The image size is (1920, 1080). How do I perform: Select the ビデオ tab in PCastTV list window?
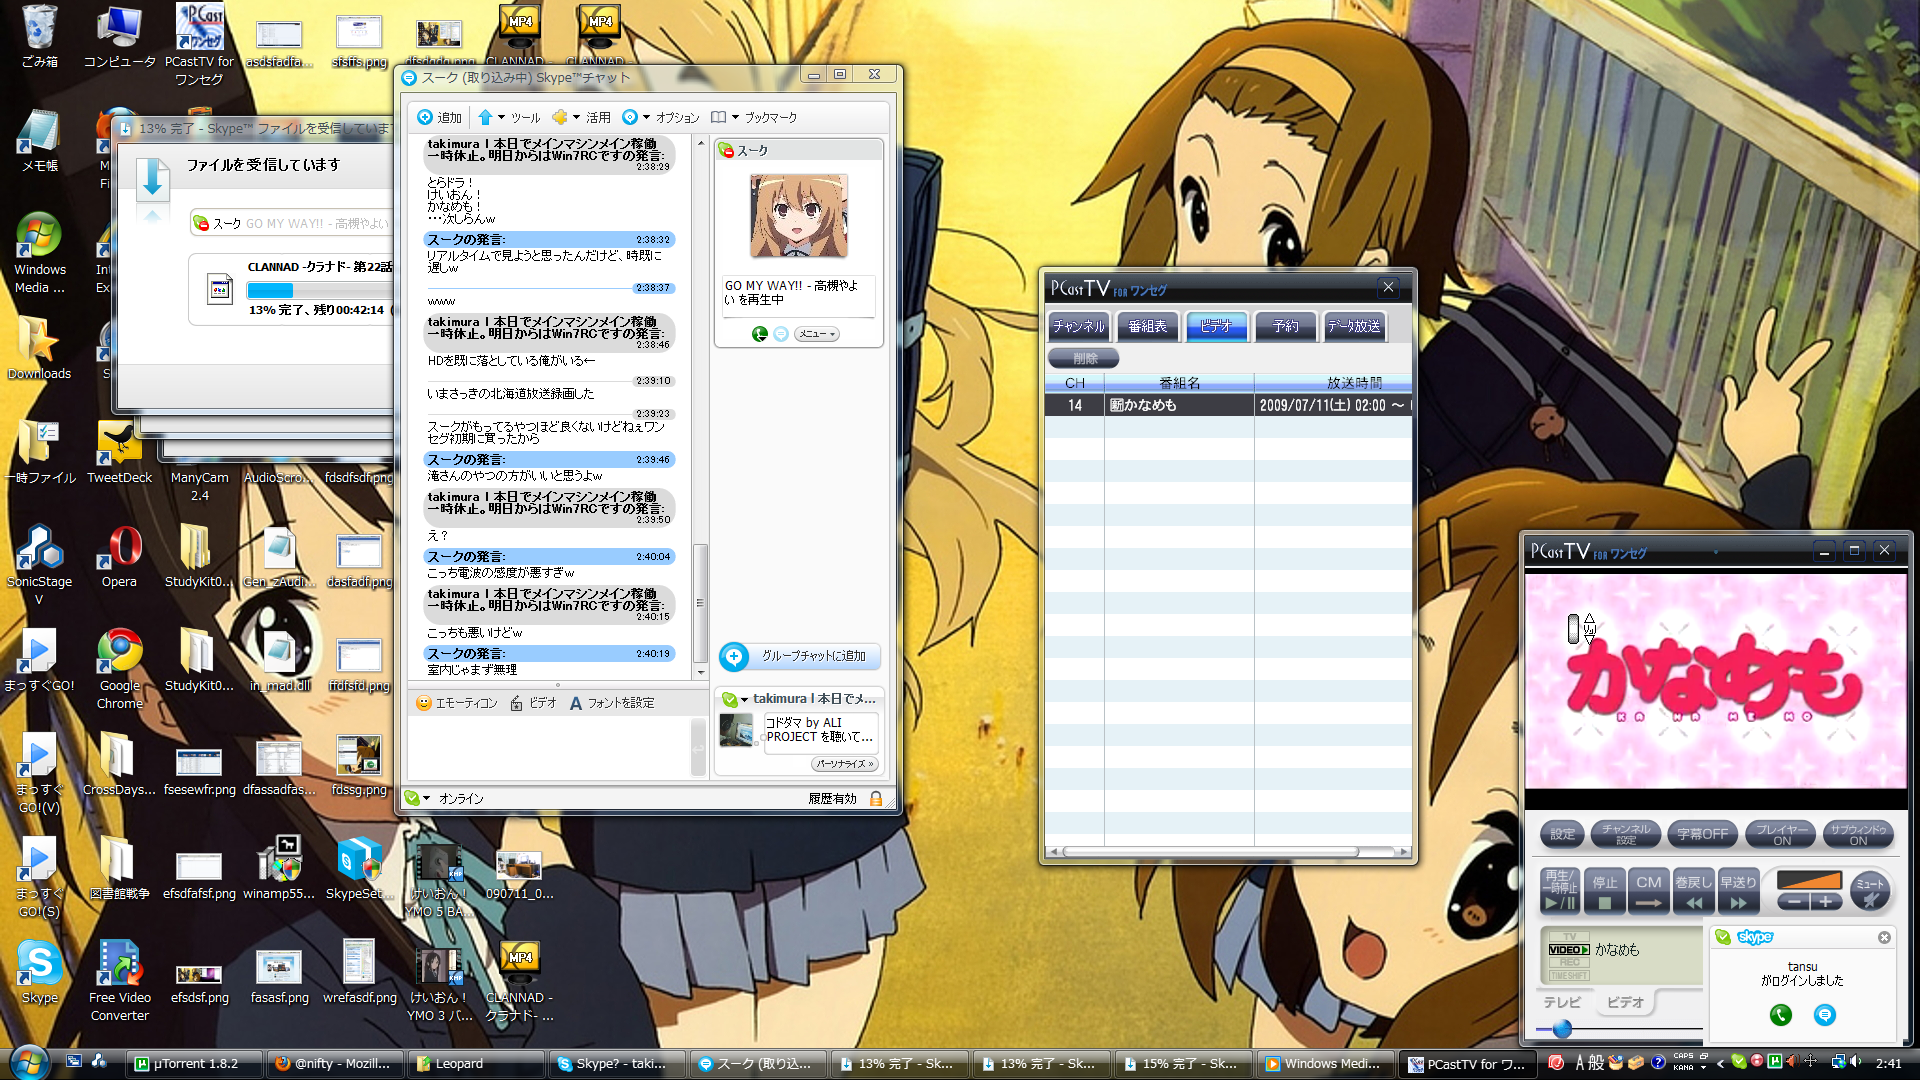1216,326
